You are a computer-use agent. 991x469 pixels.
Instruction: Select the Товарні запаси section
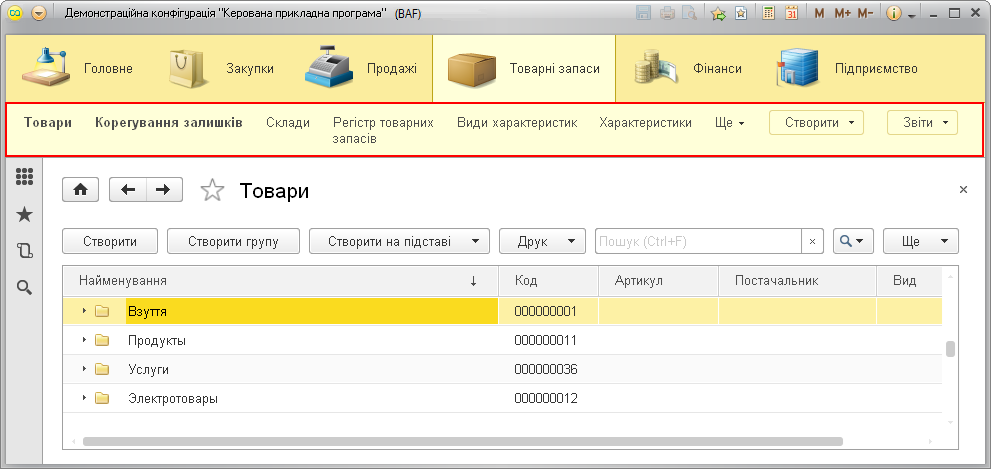tap(524, 68)
